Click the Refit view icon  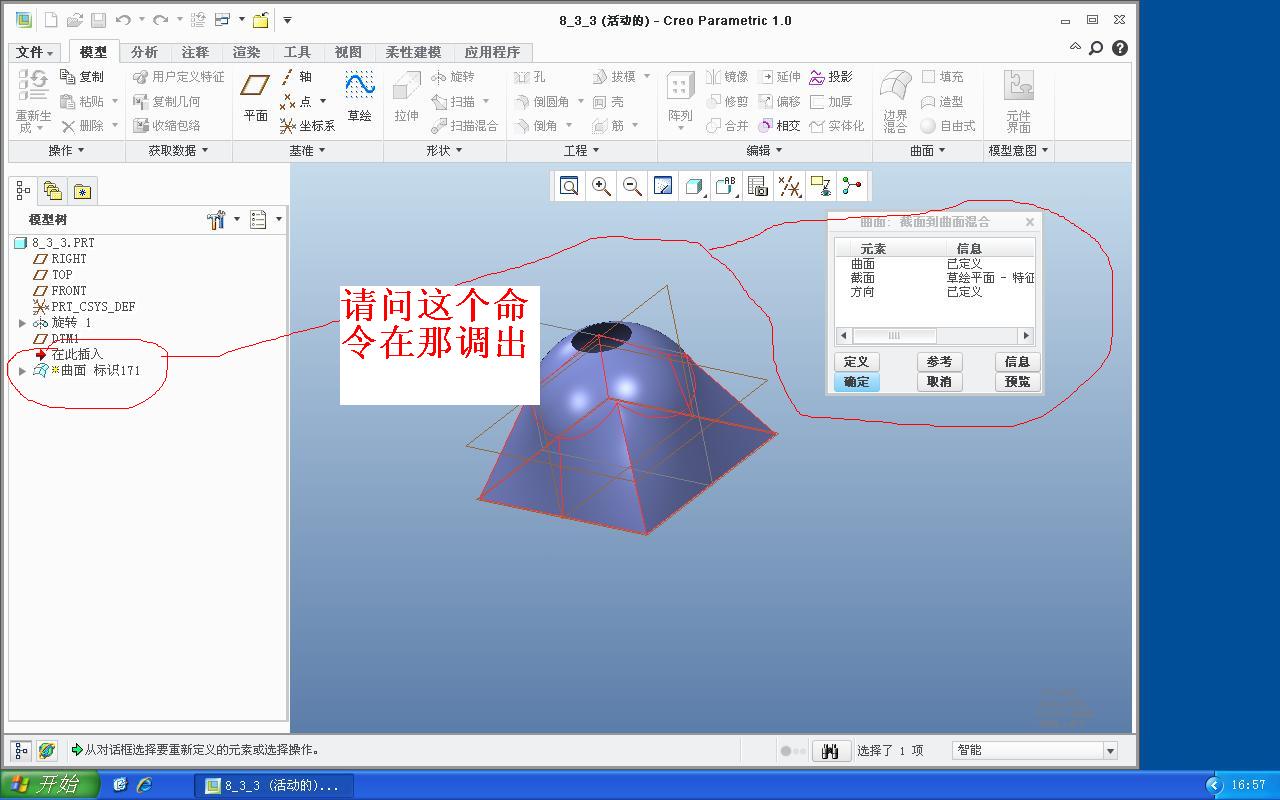pyautogui.click(x=569, y=186)
